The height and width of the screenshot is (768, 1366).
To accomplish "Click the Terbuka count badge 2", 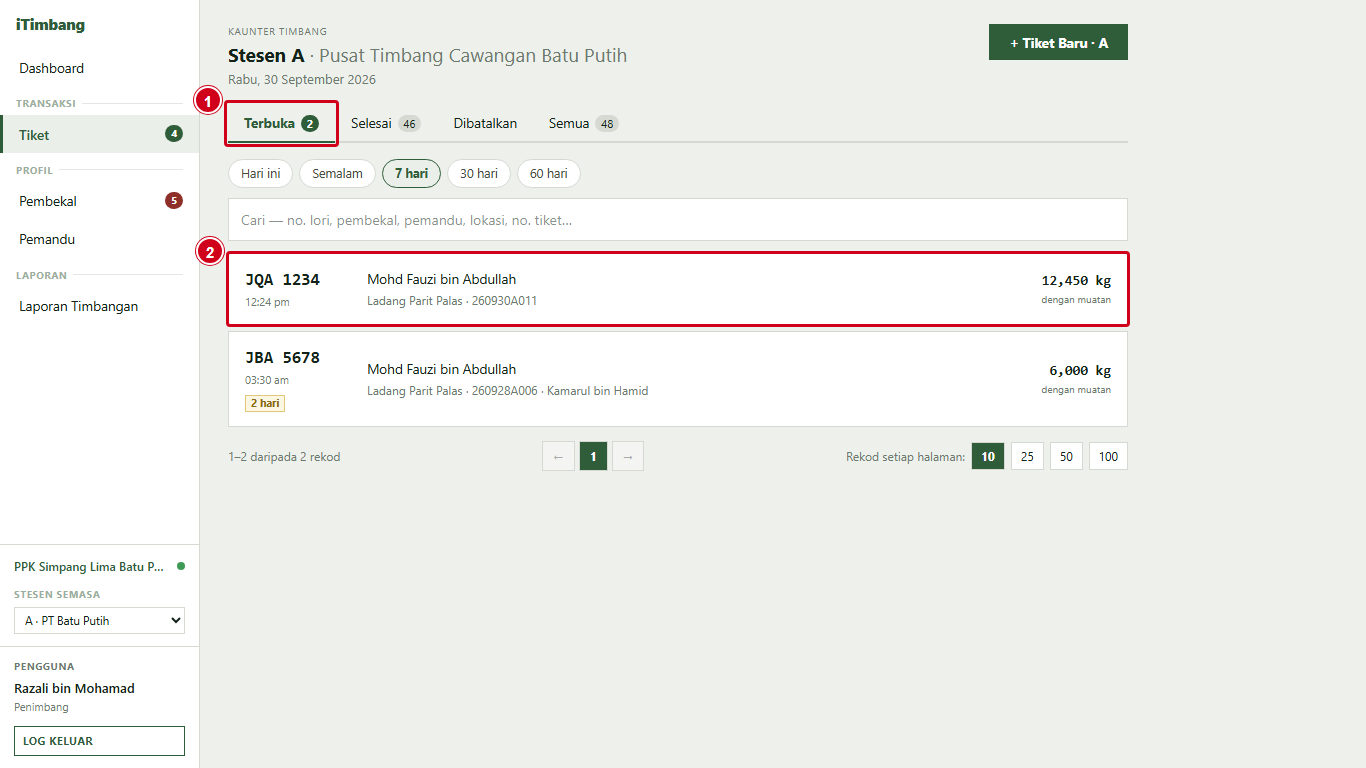I will pyautogui.click(x=310, y=124).
